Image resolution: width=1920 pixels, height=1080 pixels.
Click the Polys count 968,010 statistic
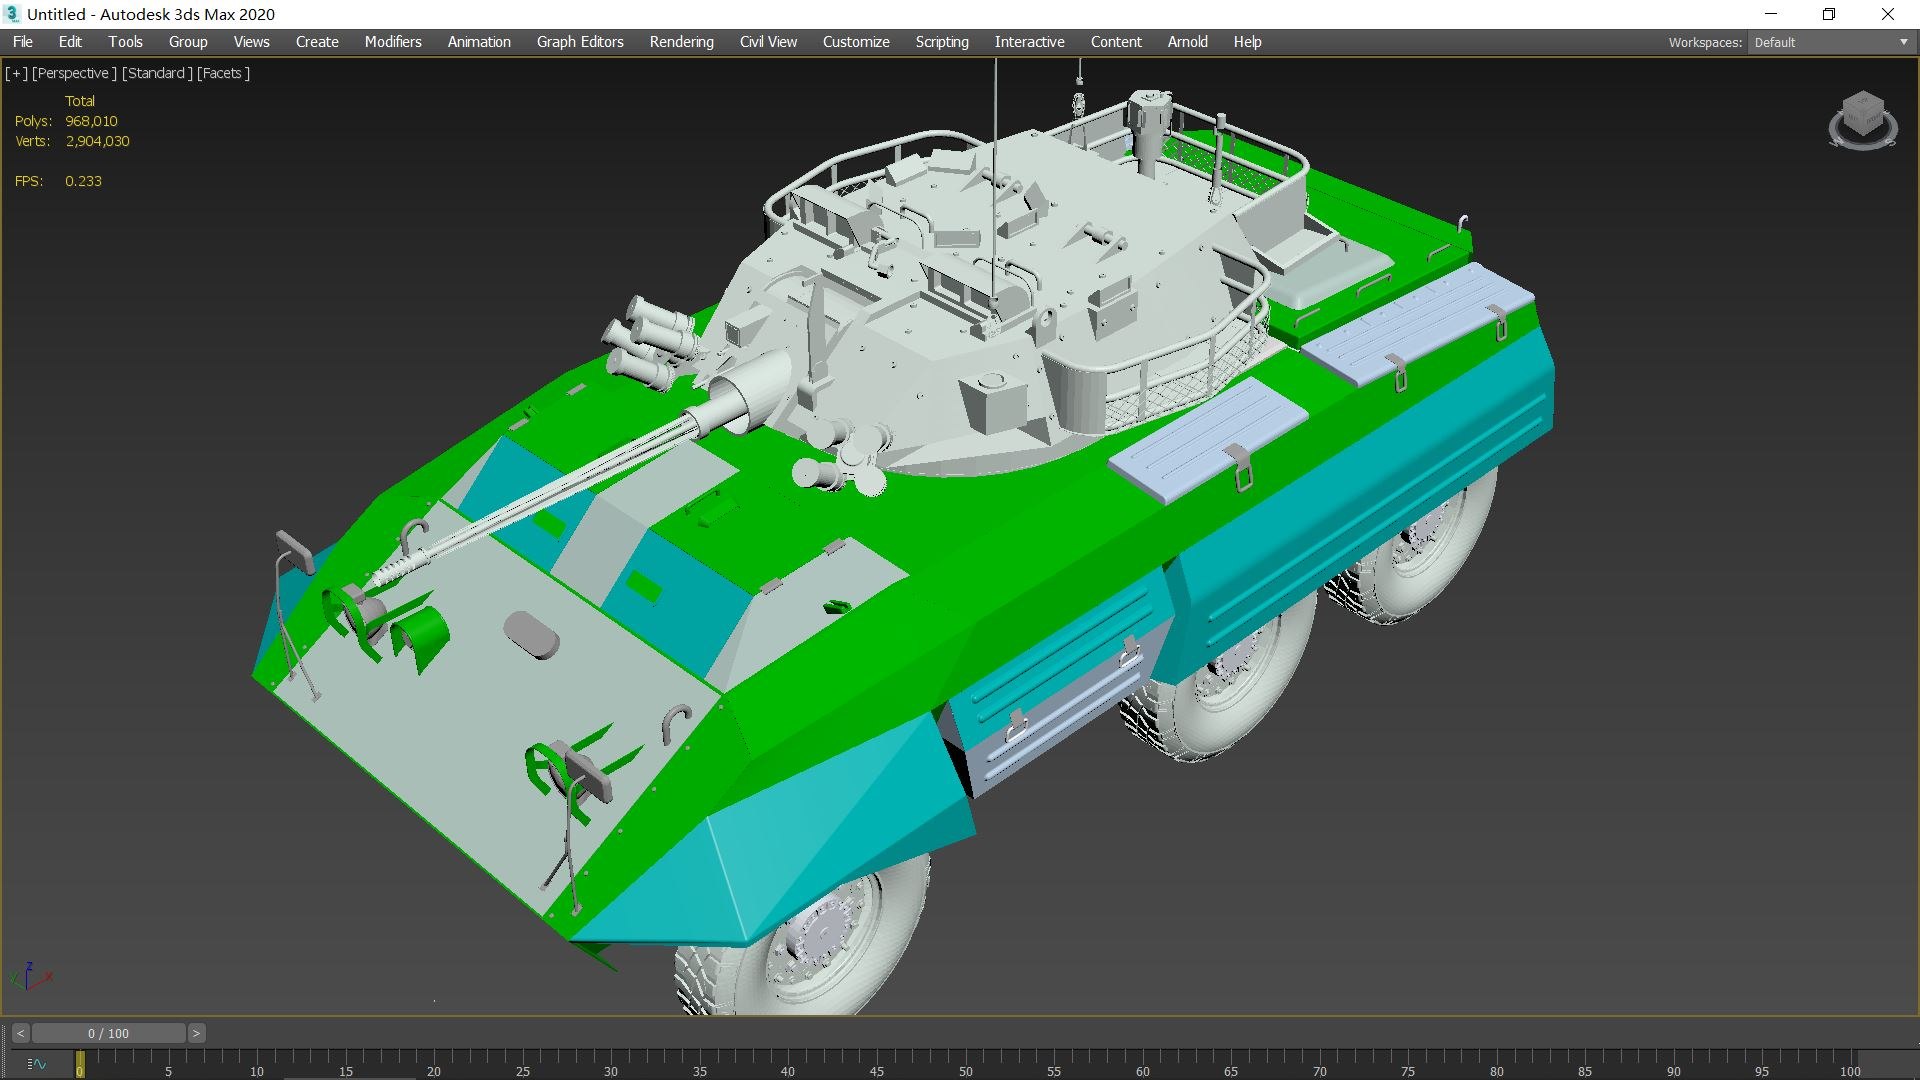(x=91, y=121)
